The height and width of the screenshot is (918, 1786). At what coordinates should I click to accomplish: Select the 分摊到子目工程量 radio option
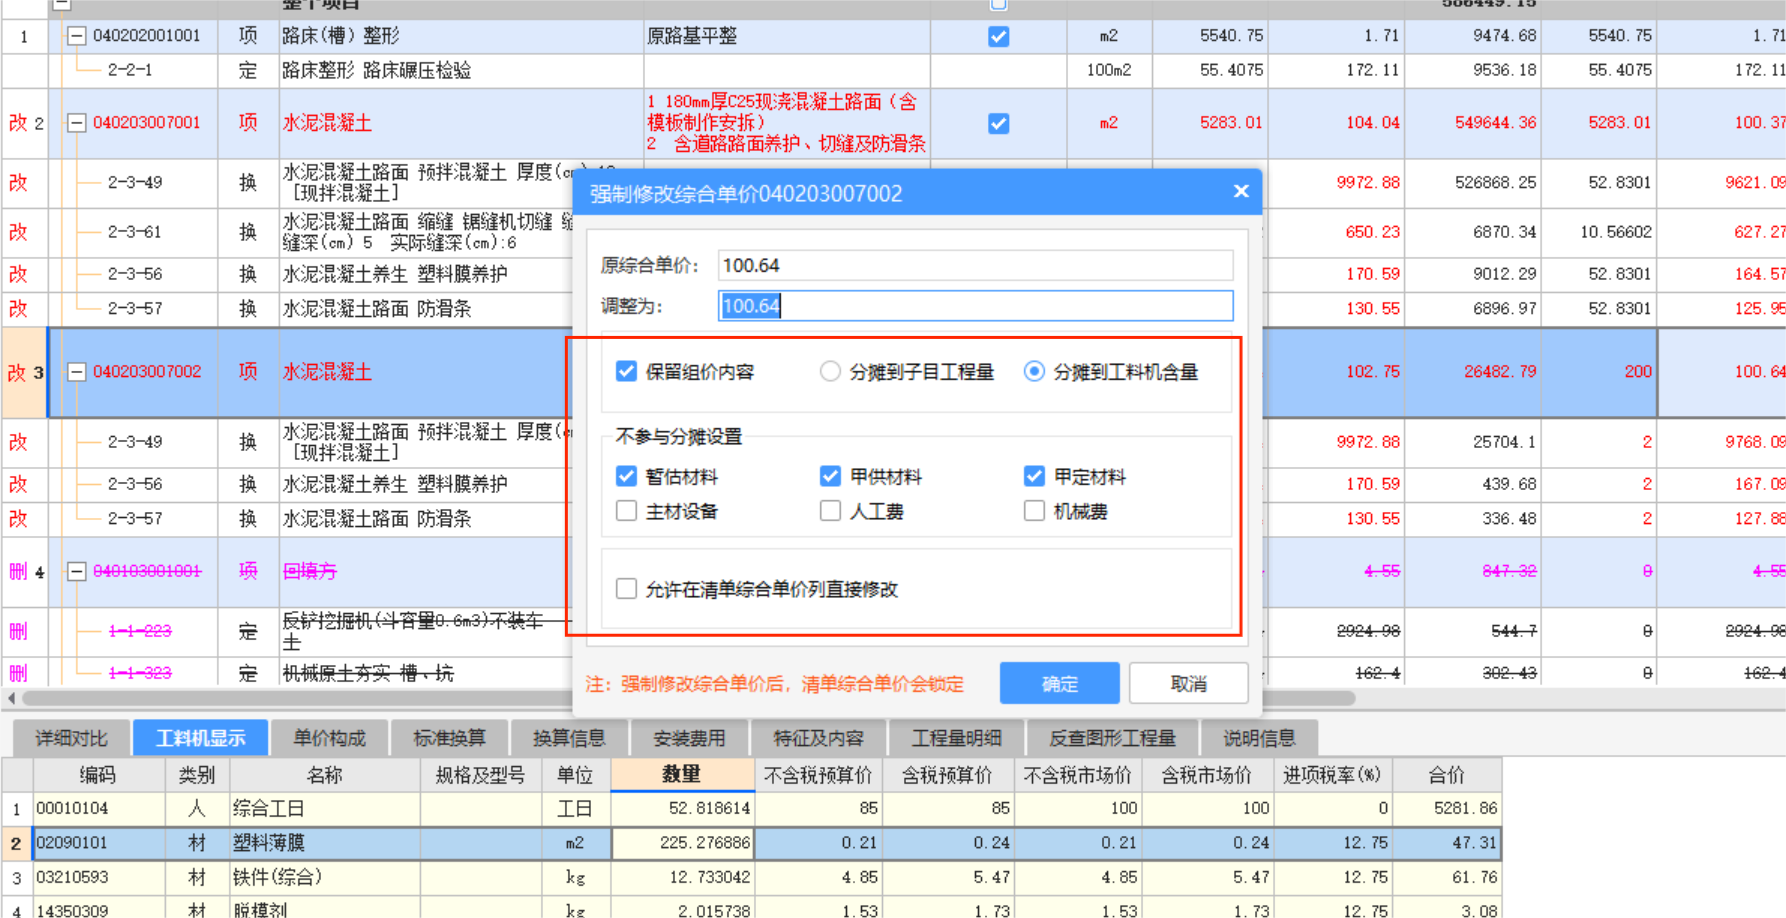(x=830, y=372)
